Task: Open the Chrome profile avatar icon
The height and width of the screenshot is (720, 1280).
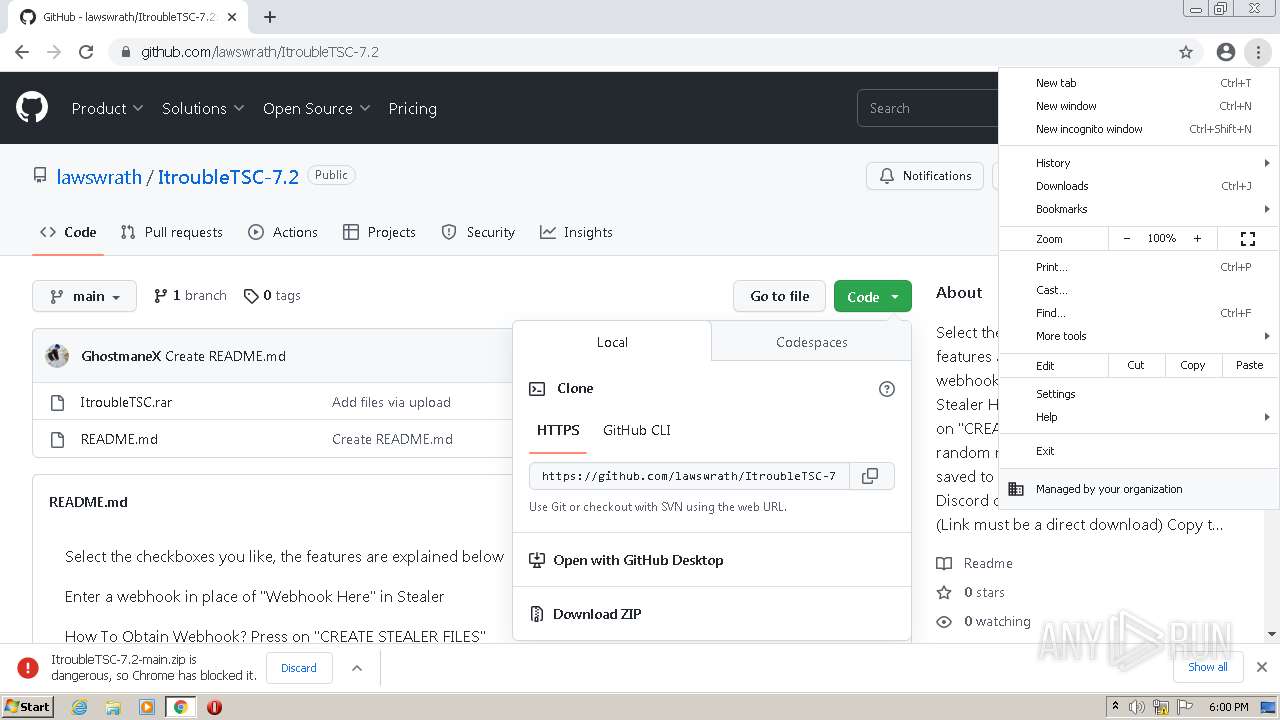Action: click(x=1226, y=52)
